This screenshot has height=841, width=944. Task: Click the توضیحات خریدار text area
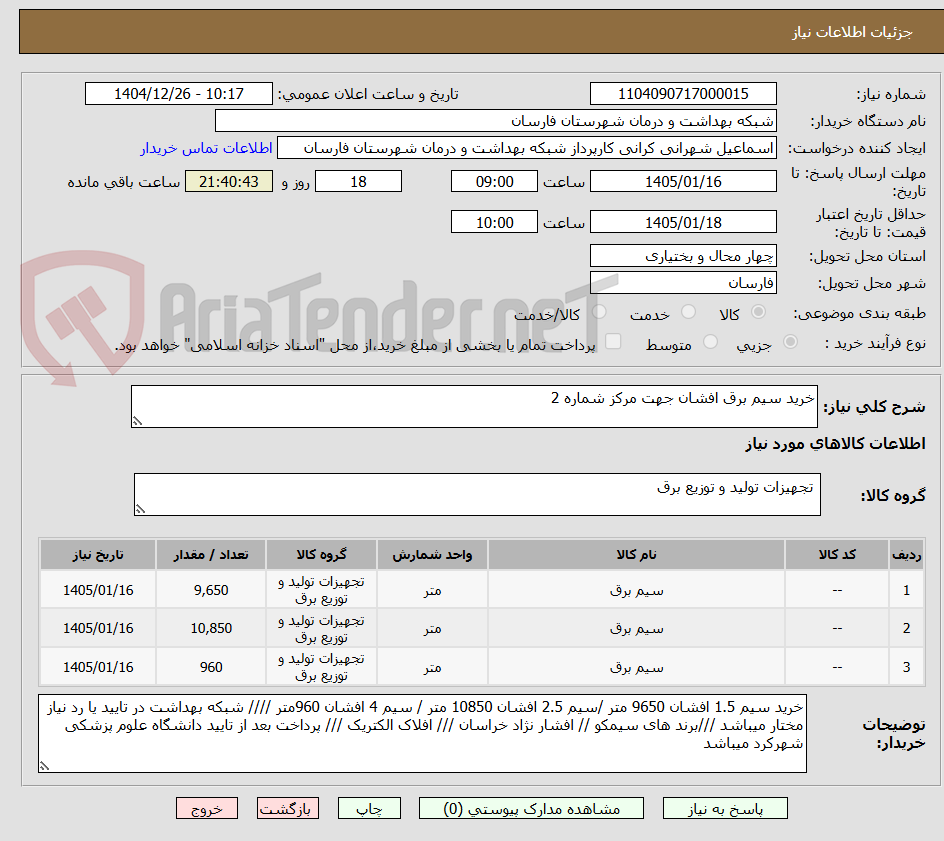tap(422, 733)
